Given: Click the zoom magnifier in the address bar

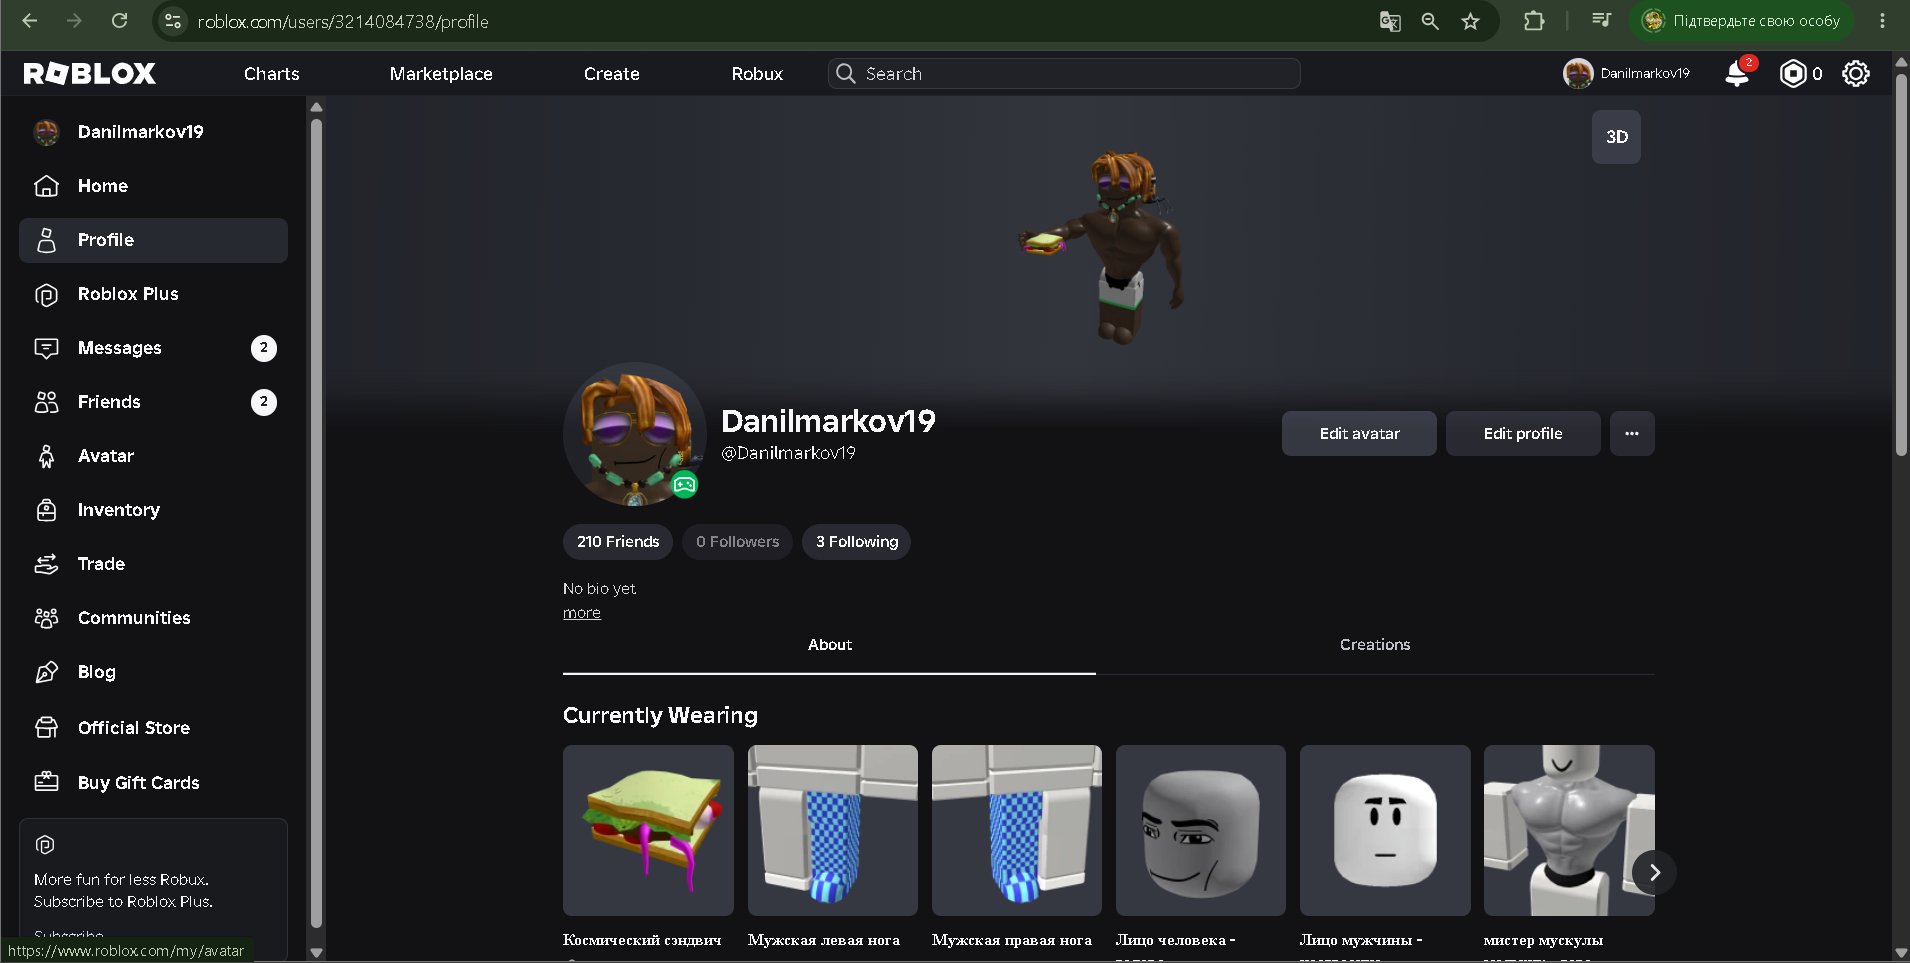Looking at the screenshot, I should click(1430, 21).
